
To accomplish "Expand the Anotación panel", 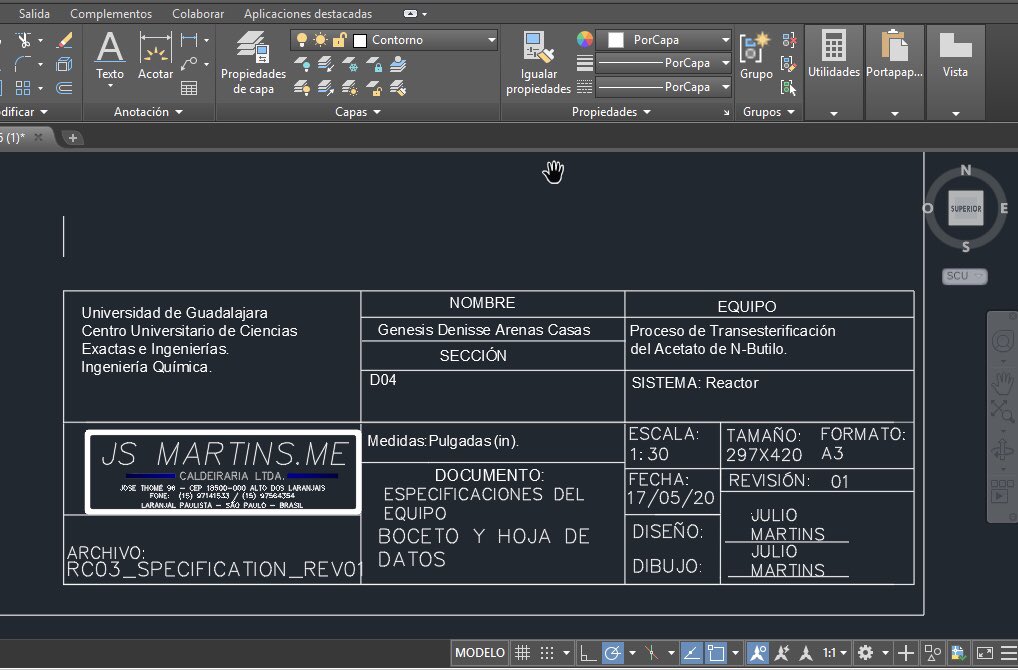I will [148, 112].
